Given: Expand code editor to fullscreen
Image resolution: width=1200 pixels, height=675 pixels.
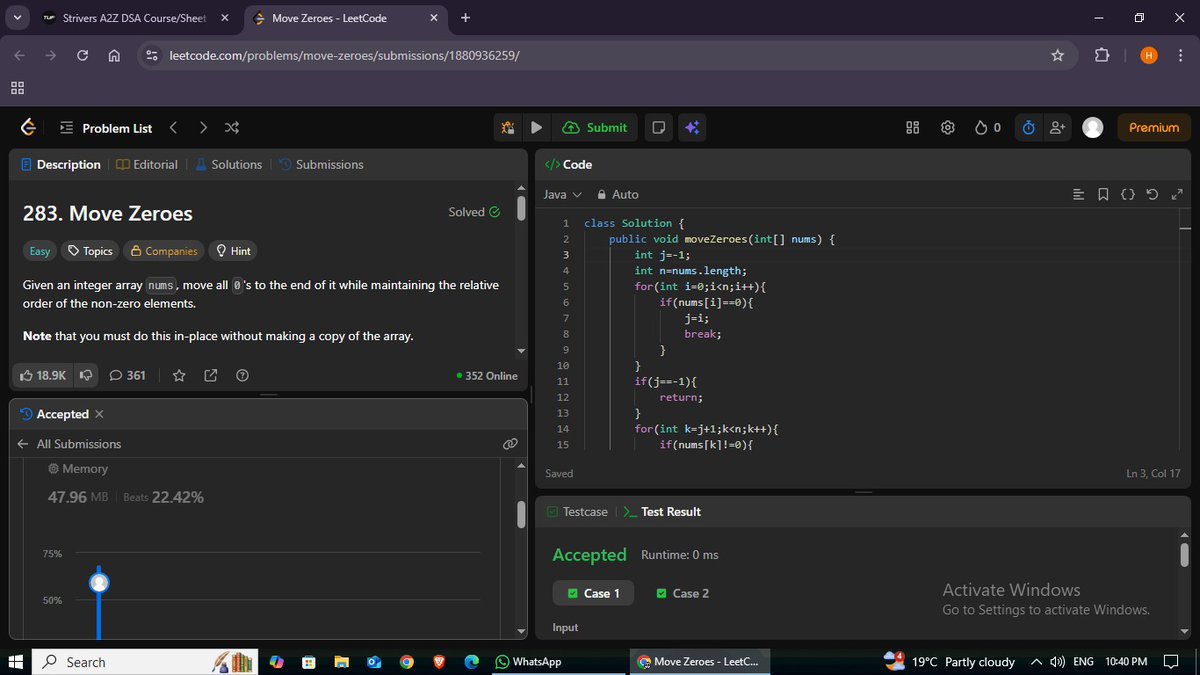Looking at the screenshot, I should 1176,194.
